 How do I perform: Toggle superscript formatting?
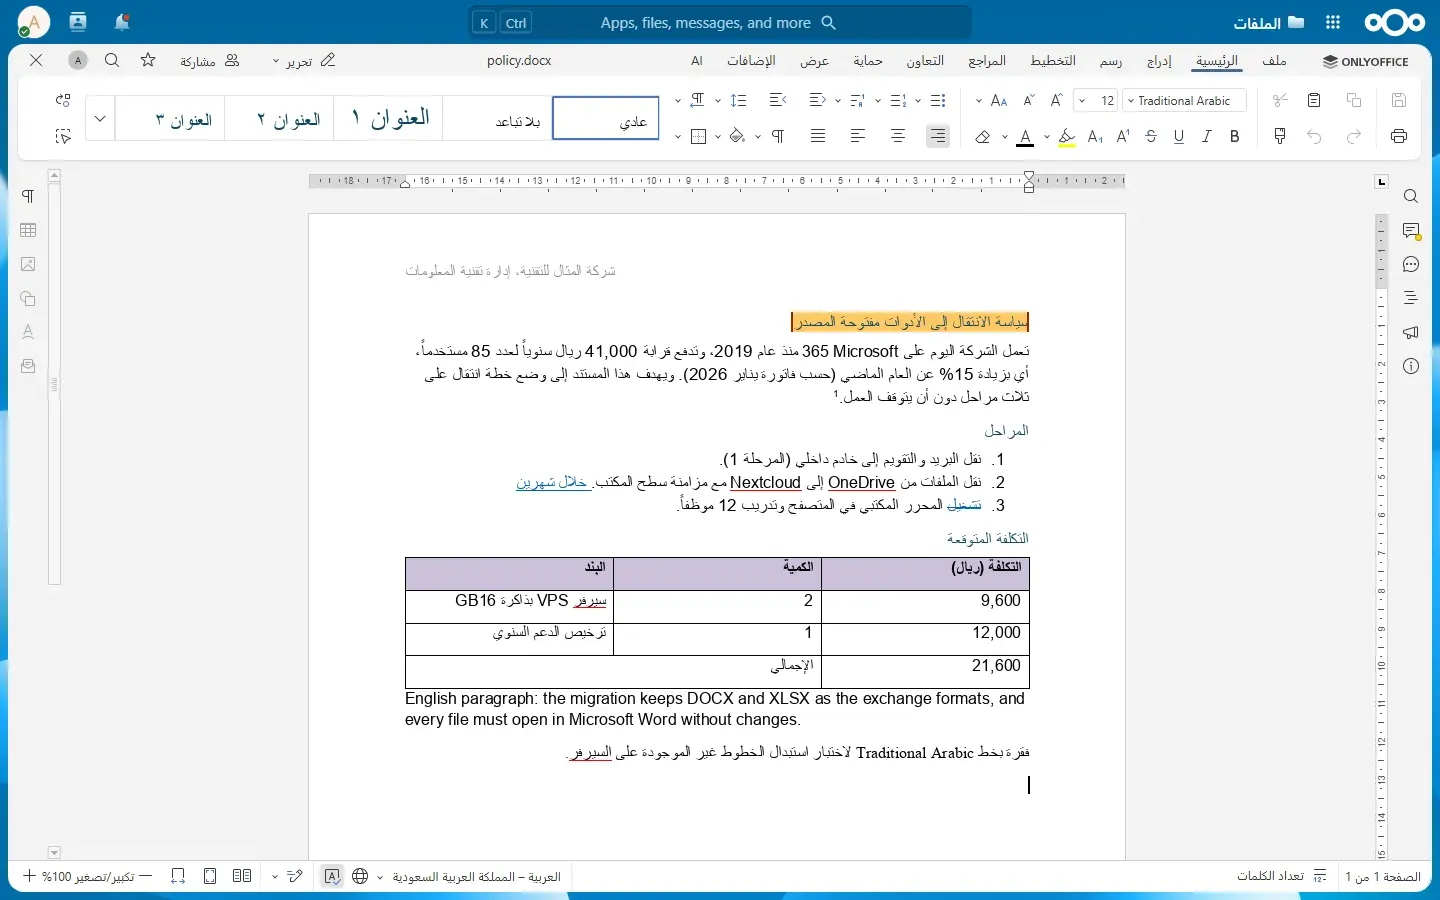pos(1123,136)
